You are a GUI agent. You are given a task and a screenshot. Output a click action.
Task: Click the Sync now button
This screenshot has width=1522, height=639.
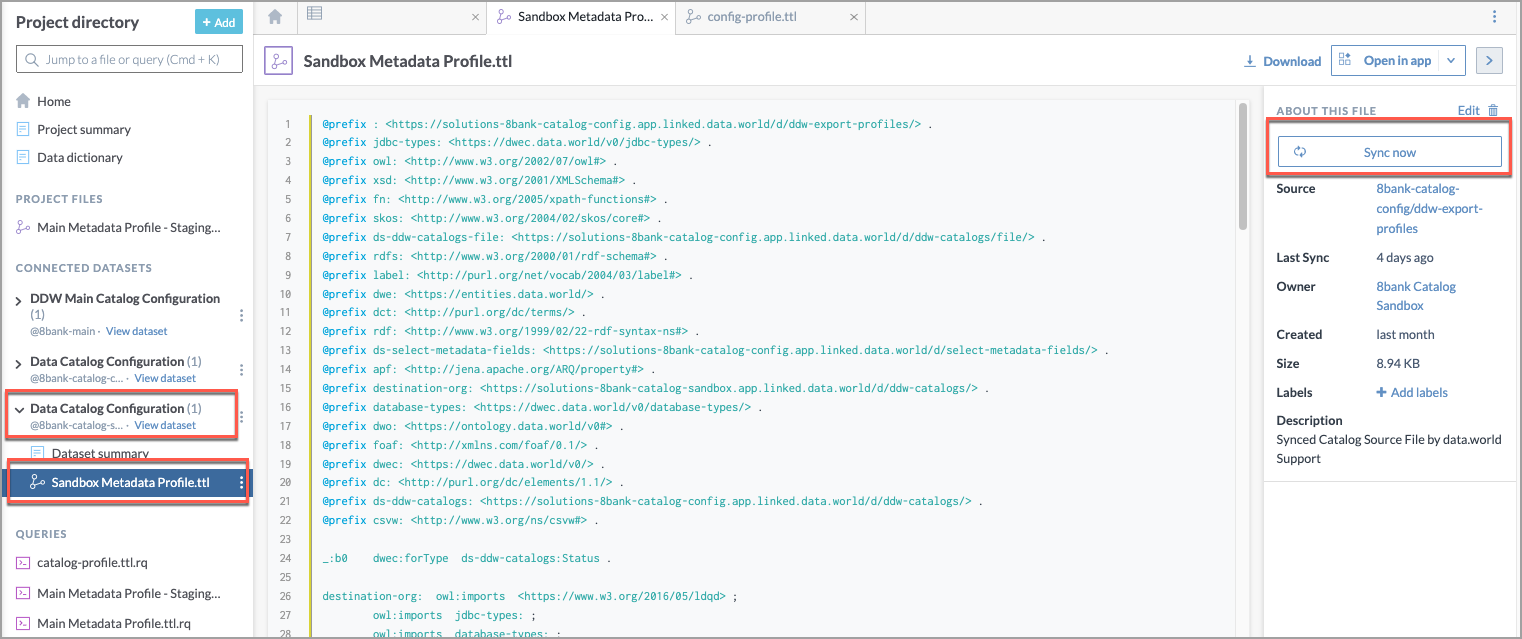(1388, 152)
